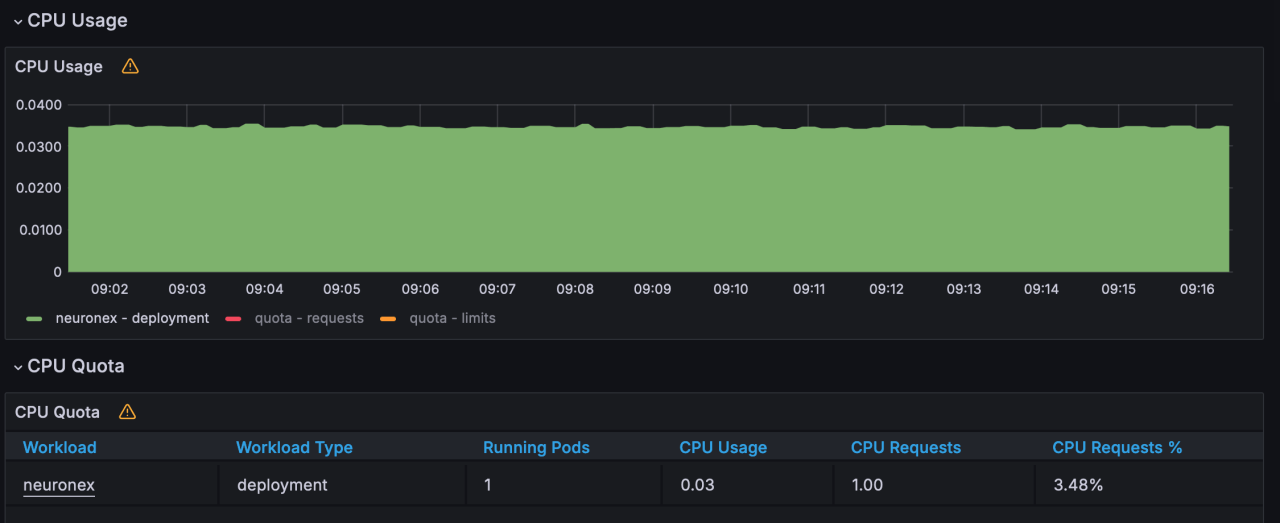
Task: Collapse the CPU Quota row chevron
Action: pos(18,367)
